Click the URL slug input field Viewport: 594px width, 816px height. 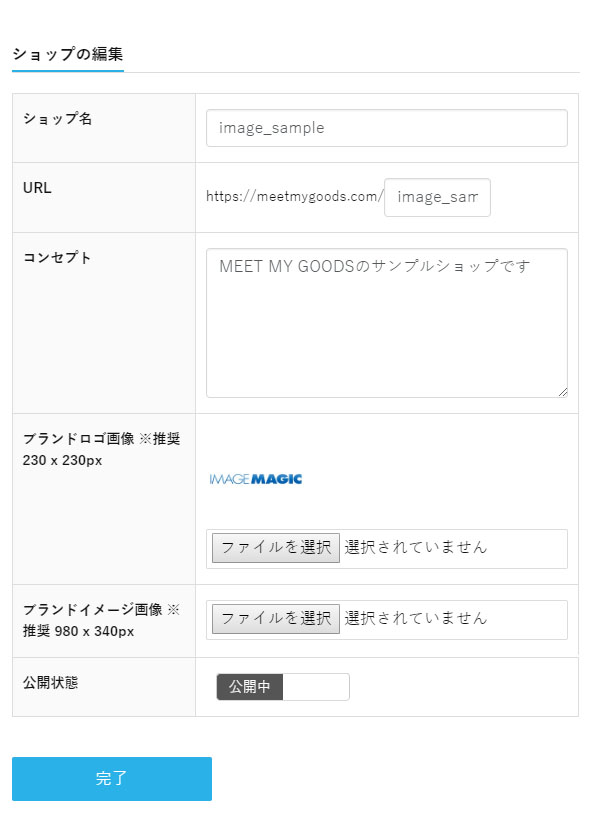coord(437,197)
